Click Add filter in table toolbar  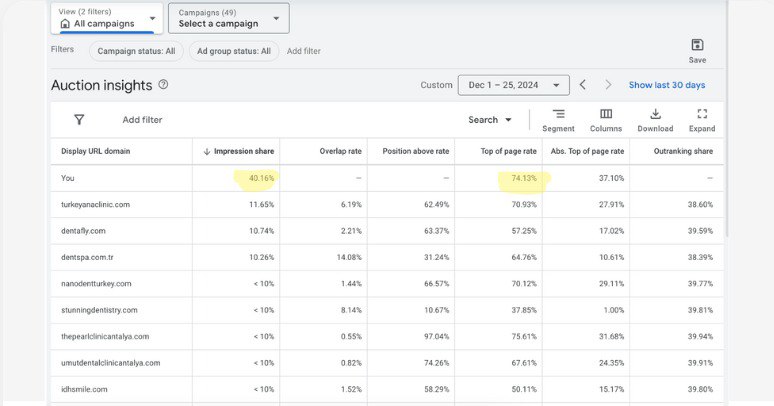(x=142, y=120)
